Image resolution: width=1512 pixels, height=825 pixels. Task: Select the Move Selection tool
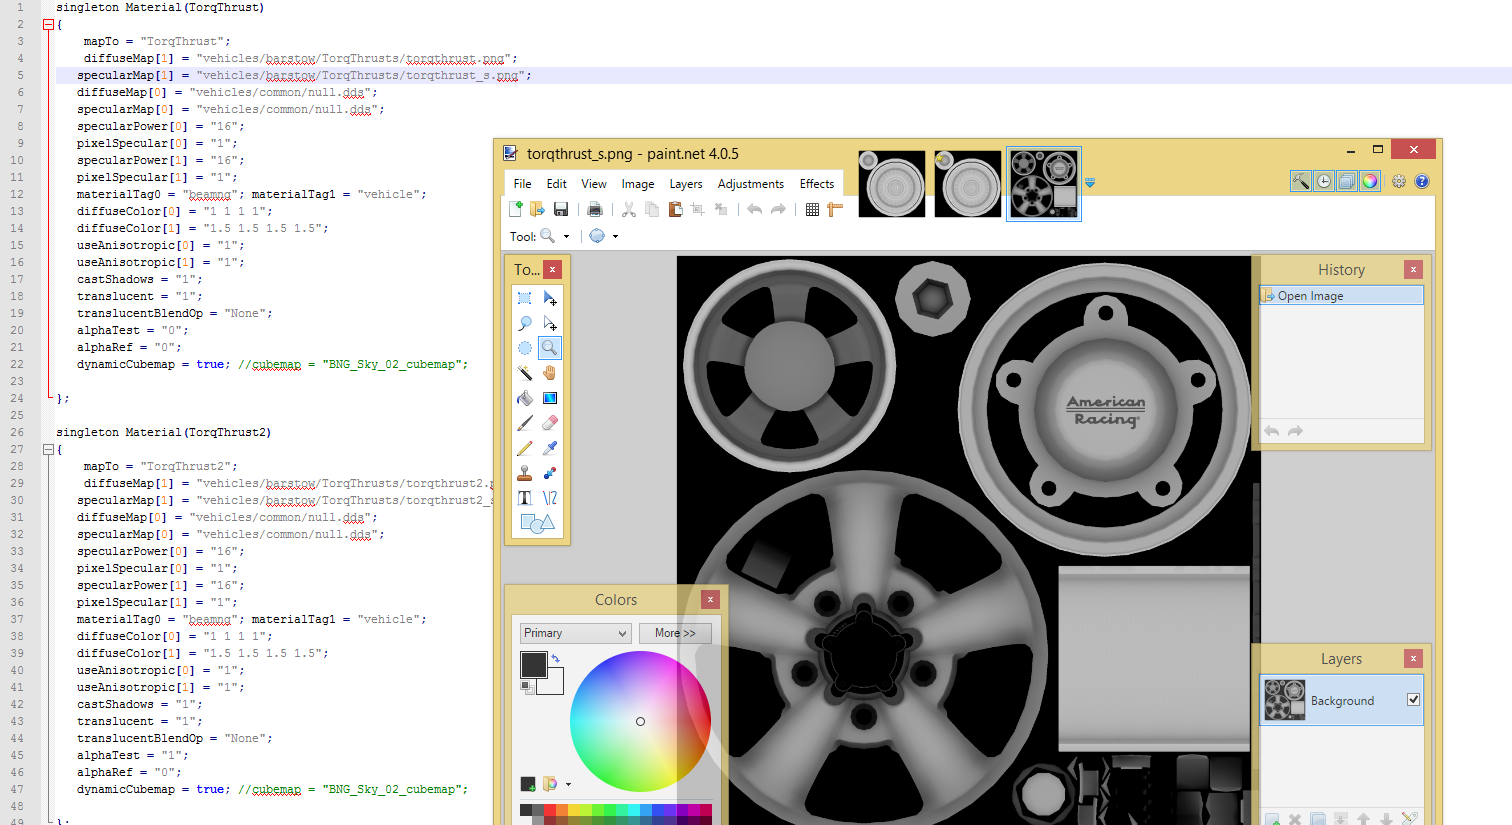550,323
